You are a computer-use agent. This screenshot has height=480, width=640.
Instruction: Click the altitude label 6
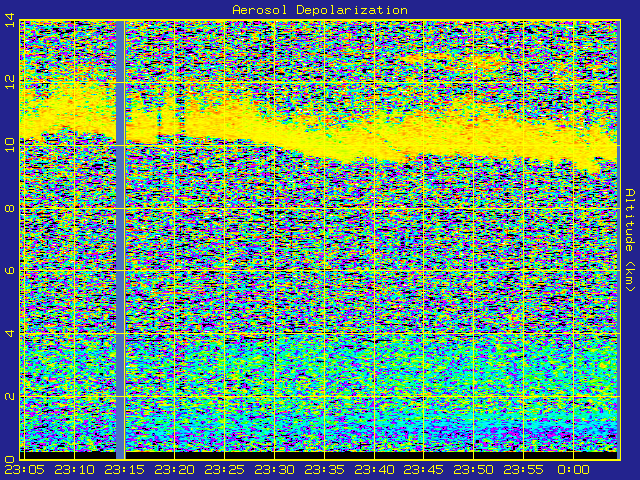(10, 271)
